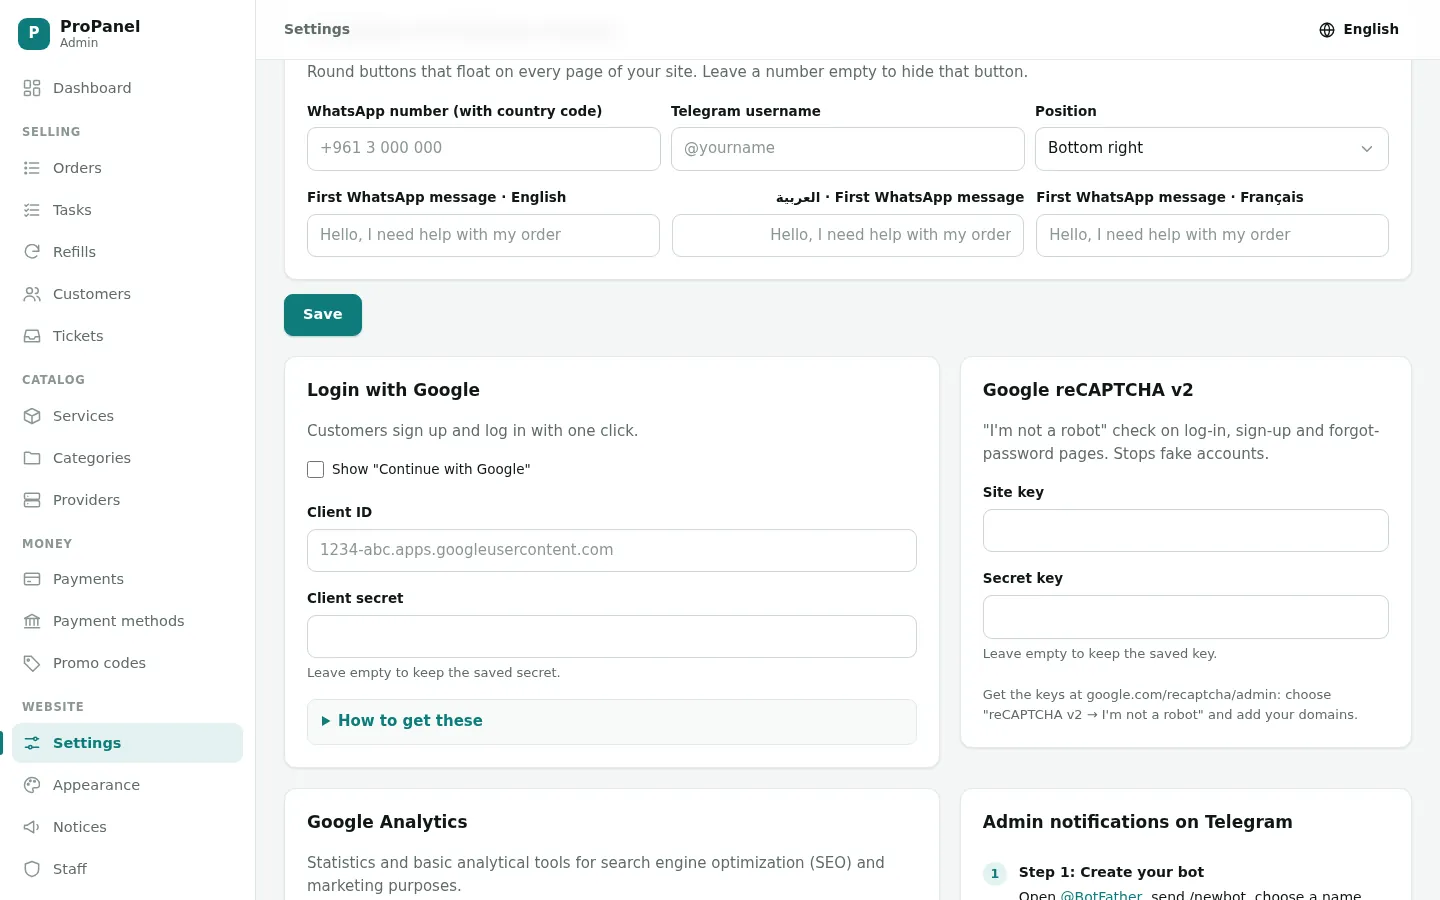Click First WhatsApp message Français field
The image size is (1440, 900).
click(1212, 236)
